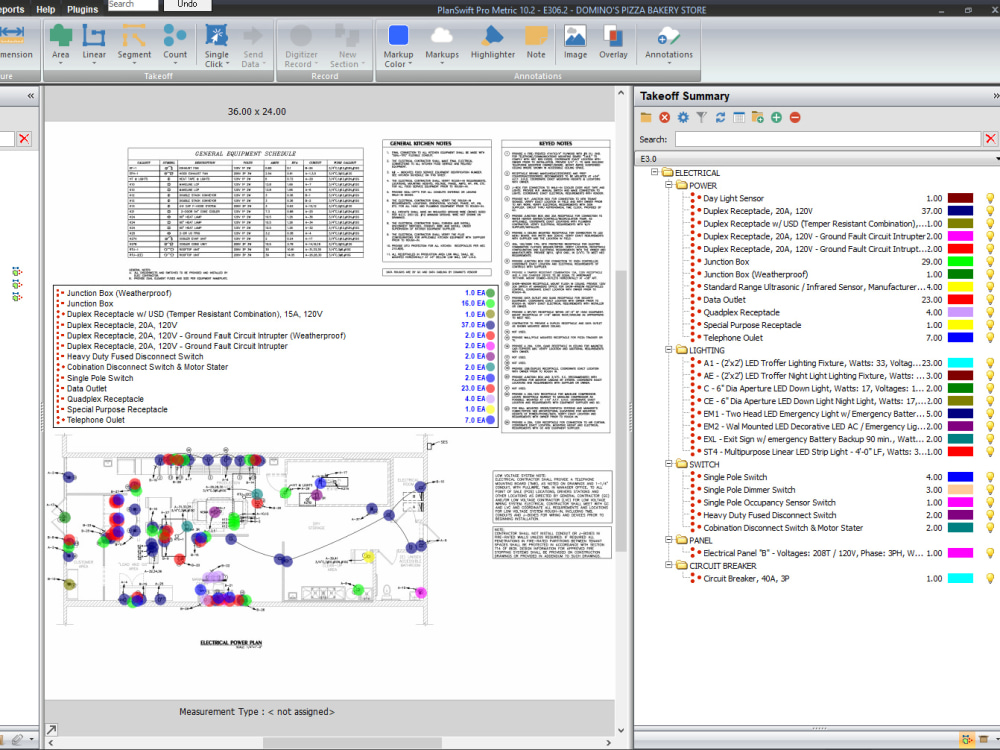Image resolution: width=1000 pixels, height=750 pixels.
Task: Open the Reports menu
Action: (x=11, y=9)
